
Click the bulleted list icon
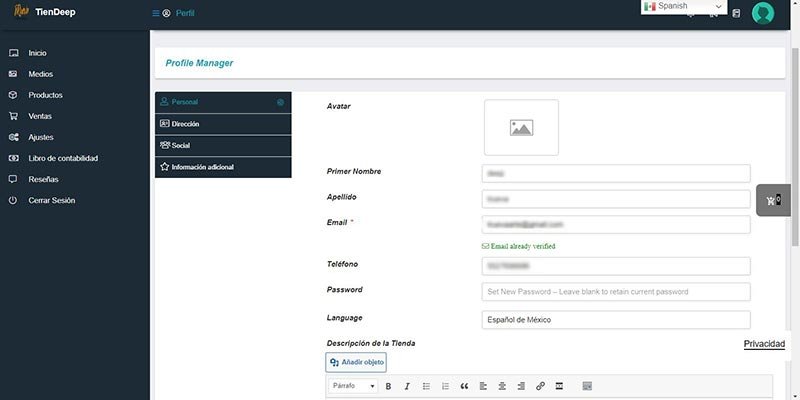pyautogui.click(x=426, y=386)
